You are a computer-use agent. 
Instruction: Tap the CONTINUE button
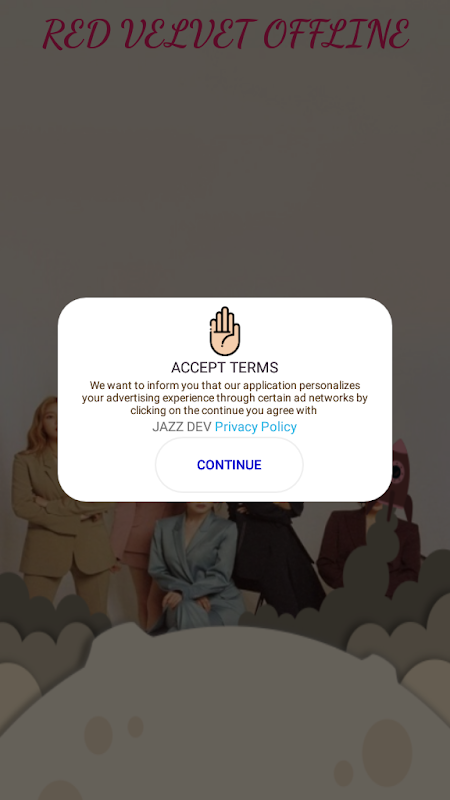click(229, 465)
